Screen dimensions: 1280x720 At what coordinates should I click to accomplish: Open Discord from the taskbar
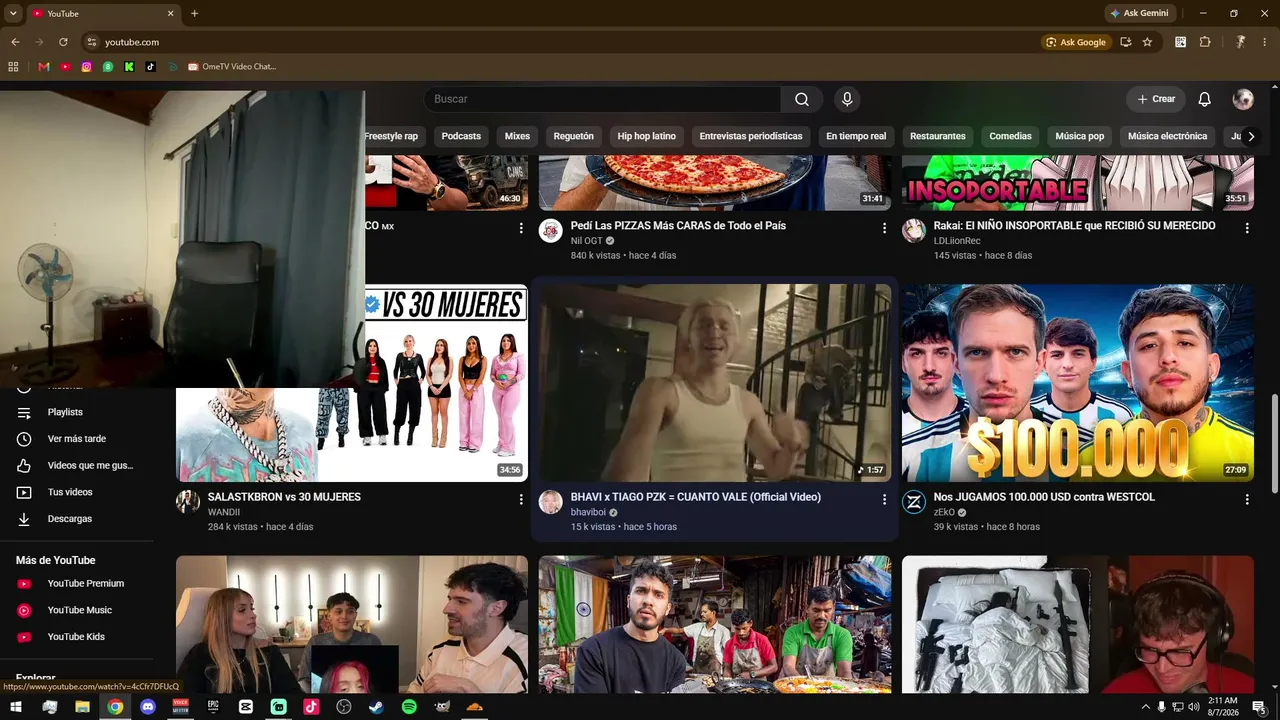[148, 707]
